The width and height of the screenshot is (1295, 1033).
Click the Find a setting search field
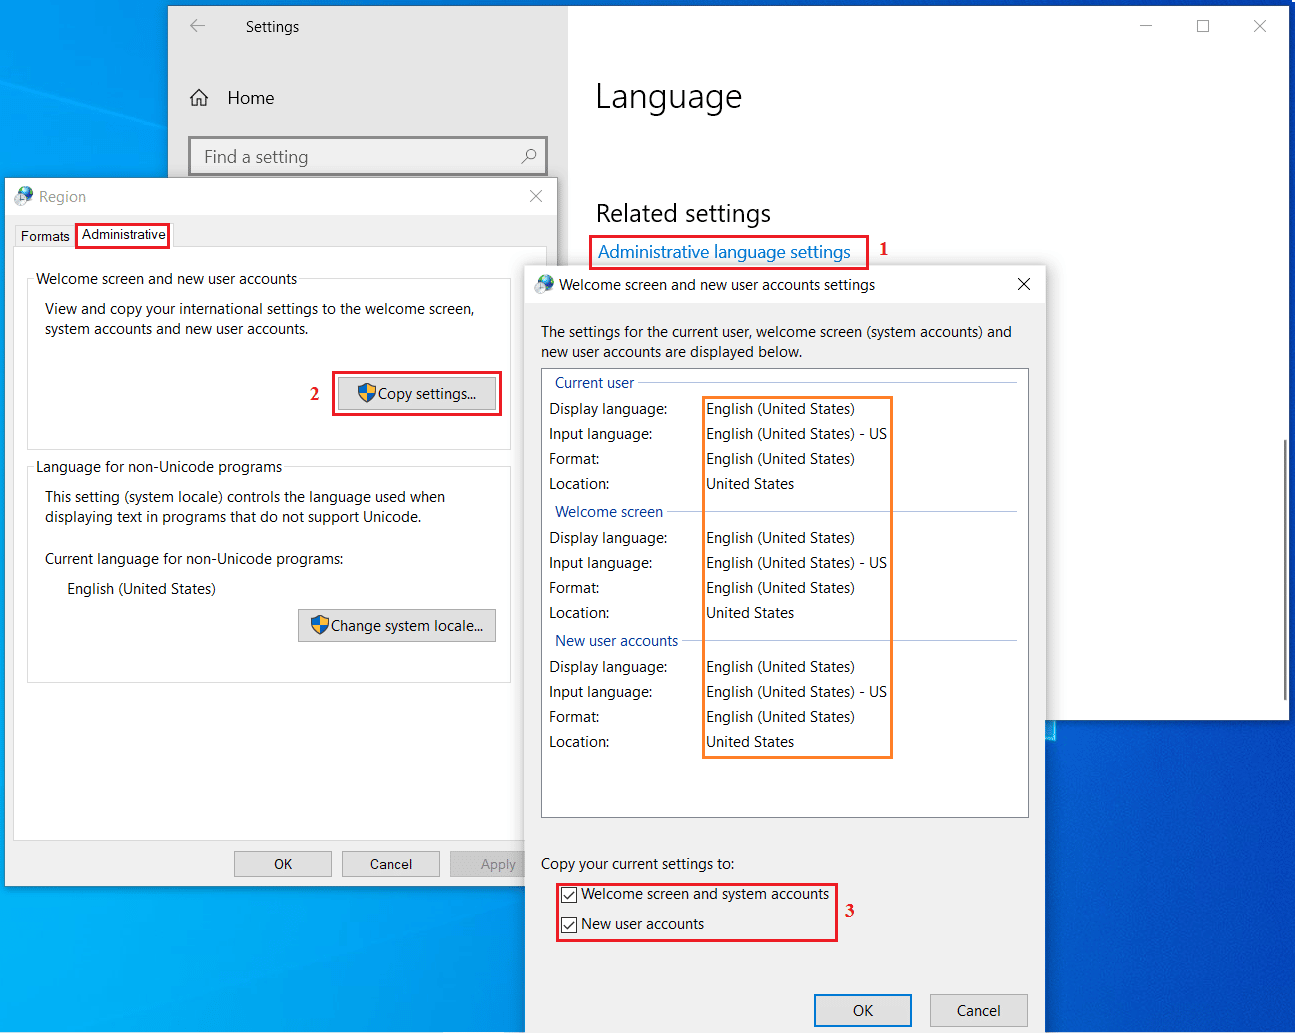pyautogui.click(x=355, y=156)
